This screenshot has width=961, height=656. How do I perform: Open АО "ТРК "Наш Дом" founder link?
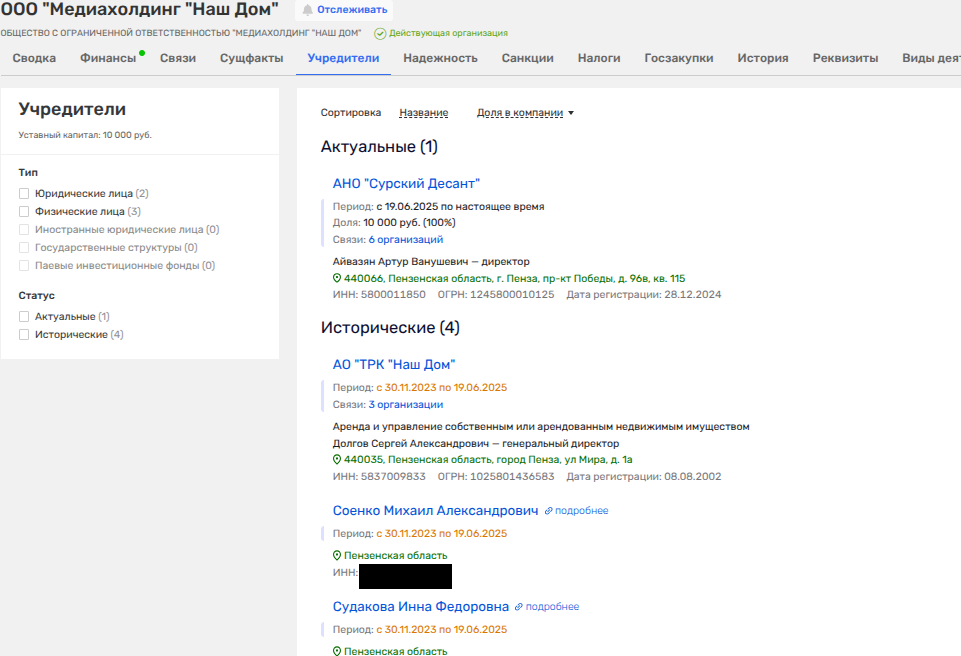coord(394,365)
